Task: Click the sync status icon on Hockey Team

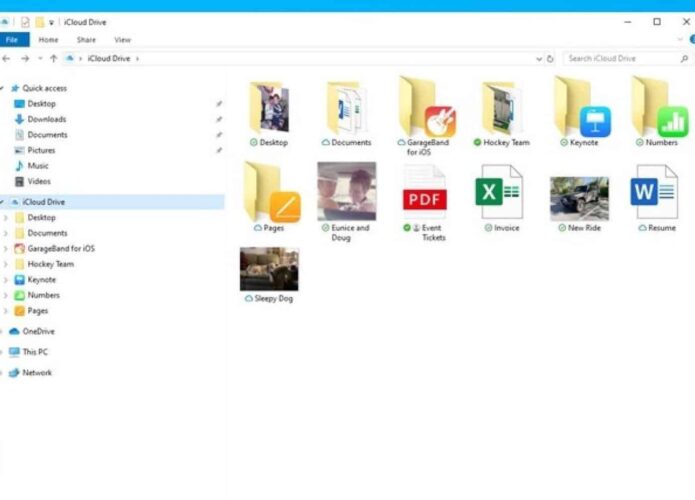Action: pyautogui.click(x=477, y=142)
